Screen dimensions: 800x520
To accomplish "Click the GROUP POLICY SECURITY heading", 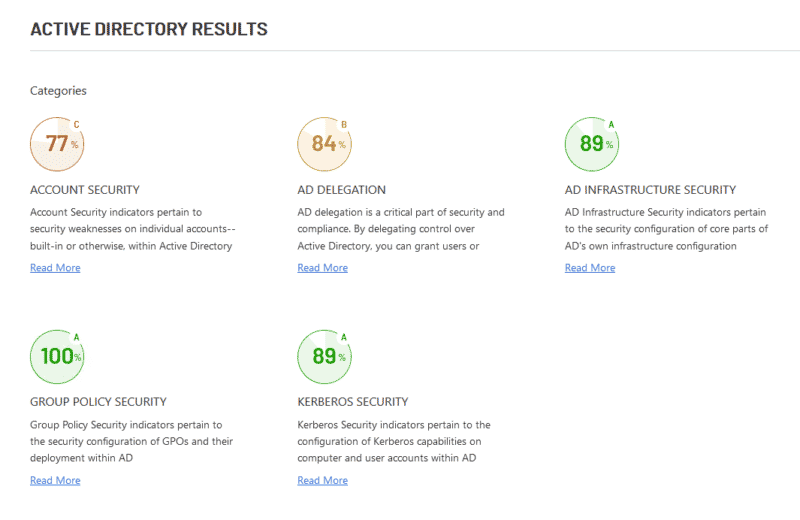I will click(x=98, y=402).
